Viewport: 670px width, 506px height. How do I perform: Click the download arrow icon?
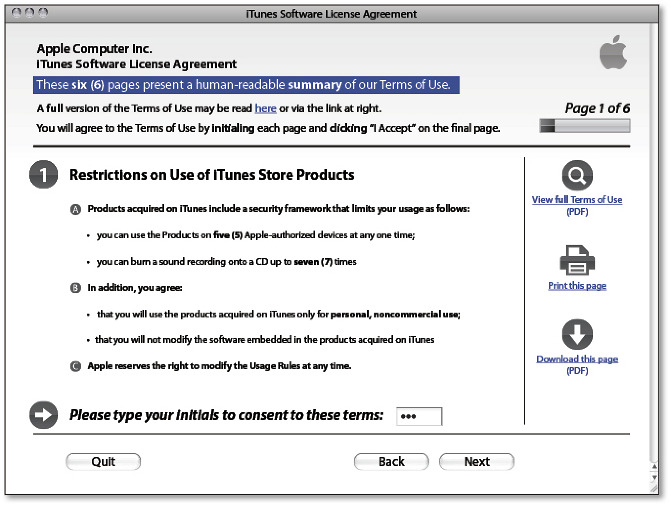(577, 334)
